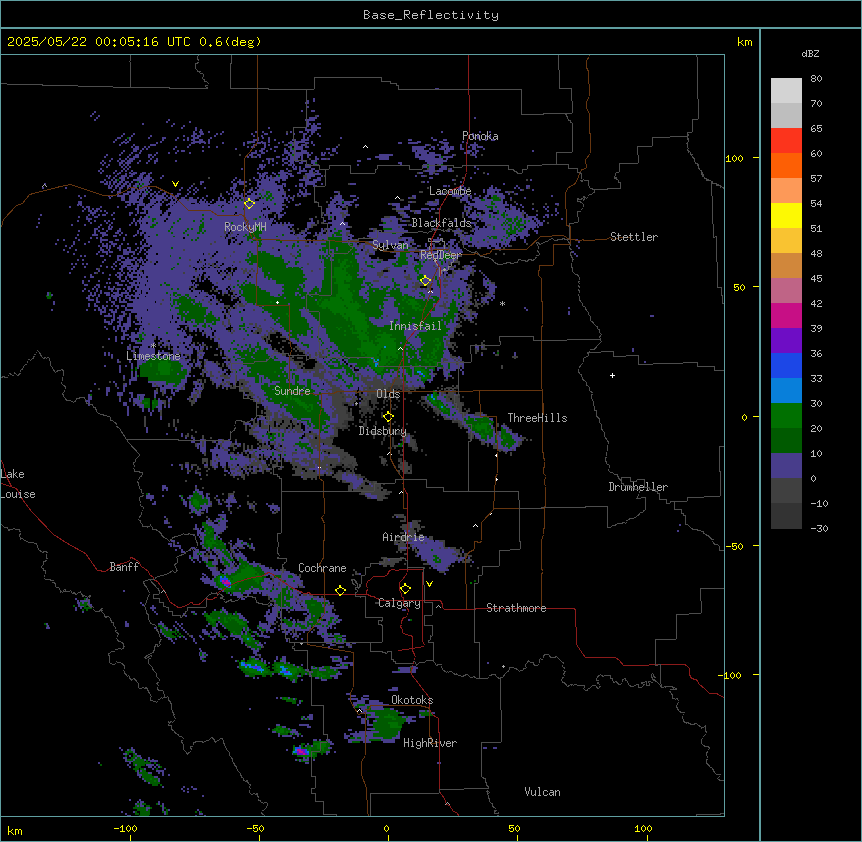Click the ThreeHills label
The width and height of the screenshot is (862, 842).
pos(537,418)
